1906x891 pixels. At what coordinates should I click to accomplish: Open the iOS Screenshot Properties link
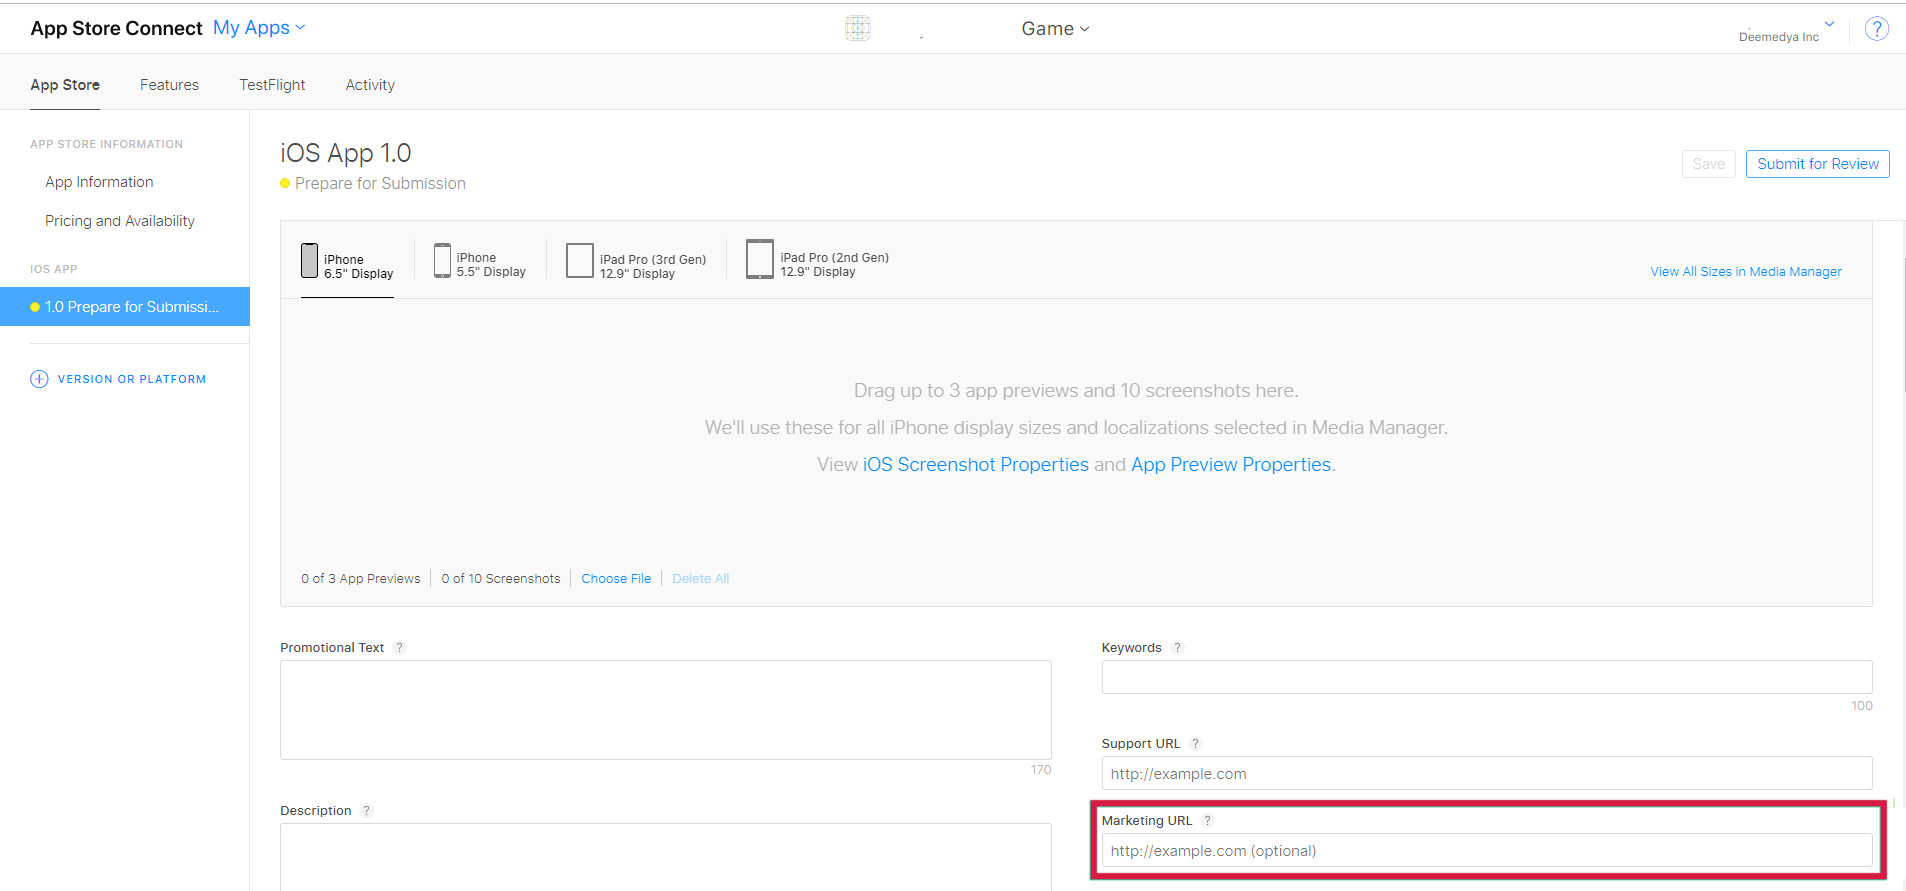tap(975, 465)
